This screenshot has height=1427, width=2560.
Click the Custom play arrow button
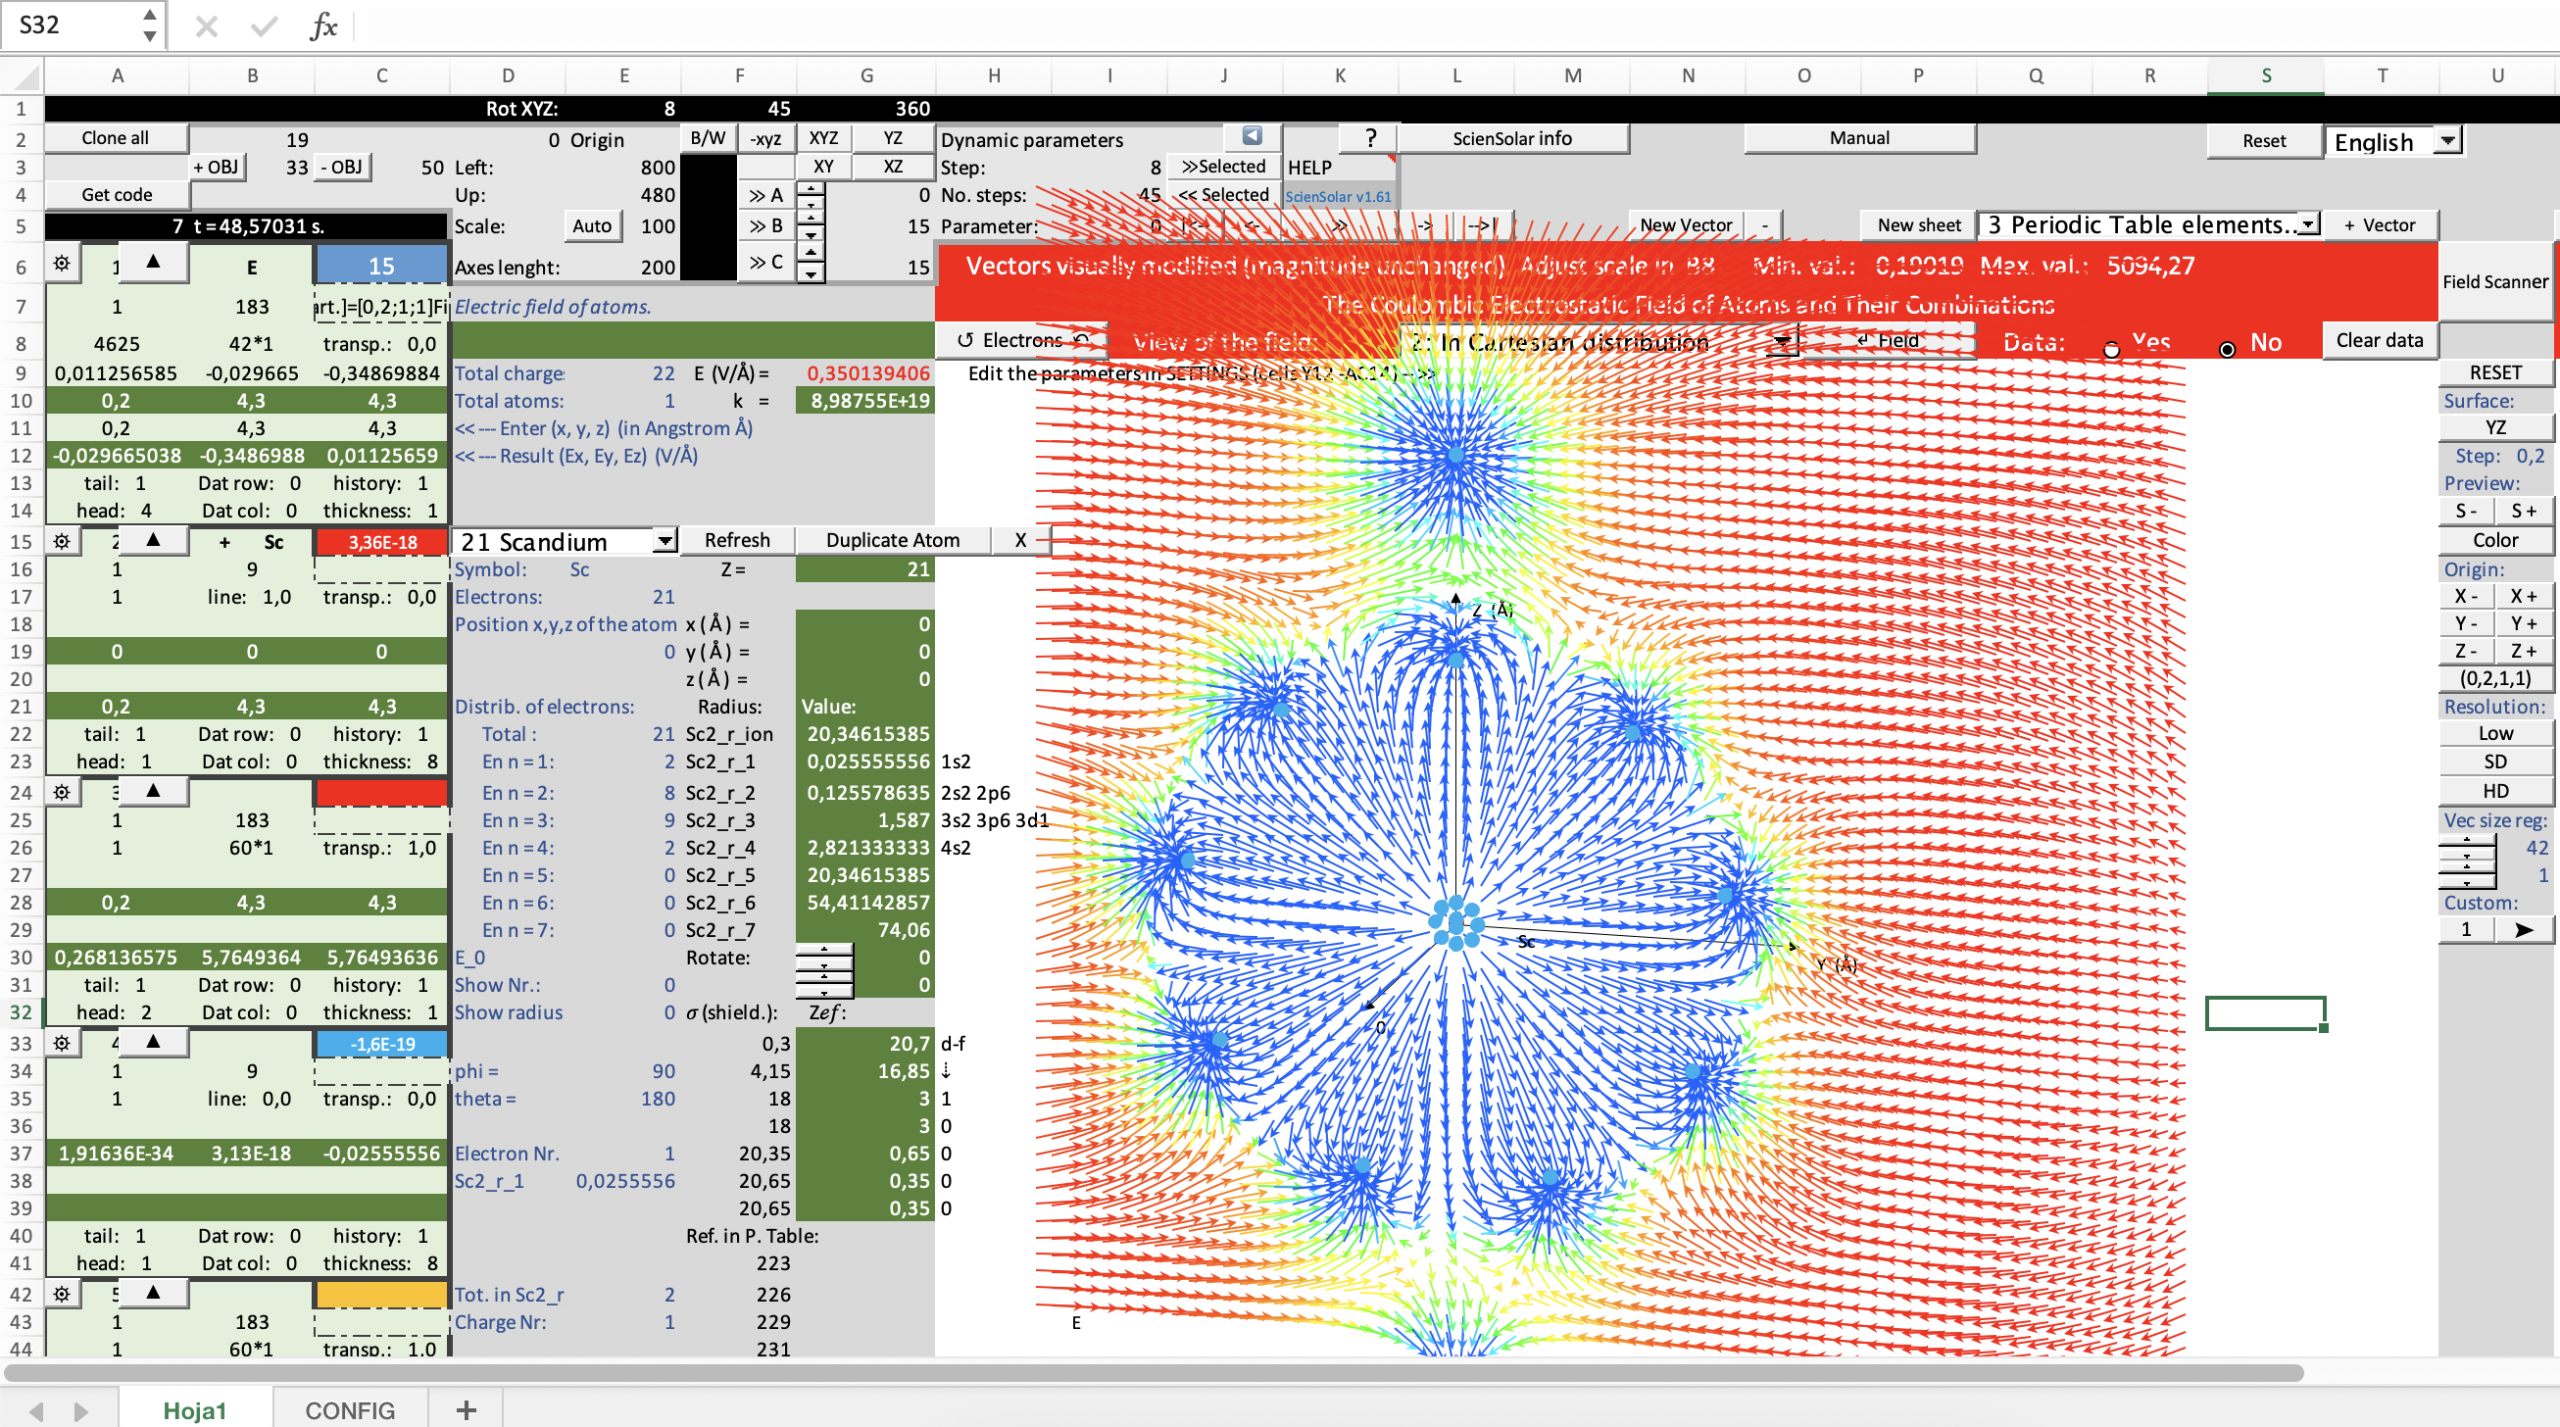coord(2523,929)
